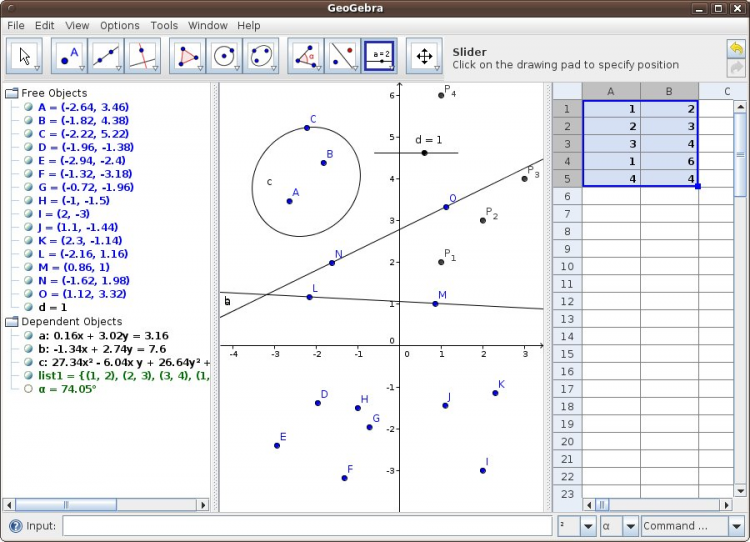Open the Greek letter α dropdown

[630, 526]
